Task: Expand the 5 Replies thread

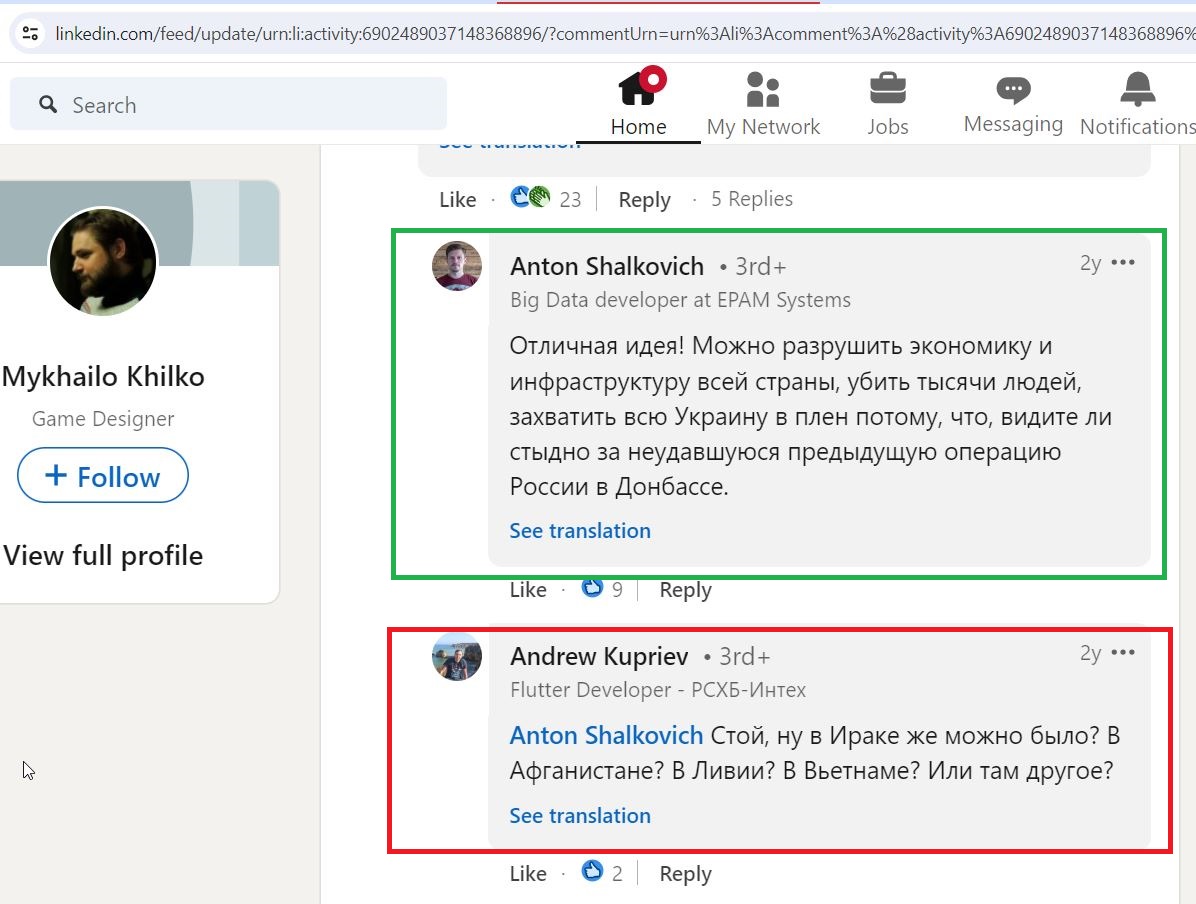Action: pos(752,198)
